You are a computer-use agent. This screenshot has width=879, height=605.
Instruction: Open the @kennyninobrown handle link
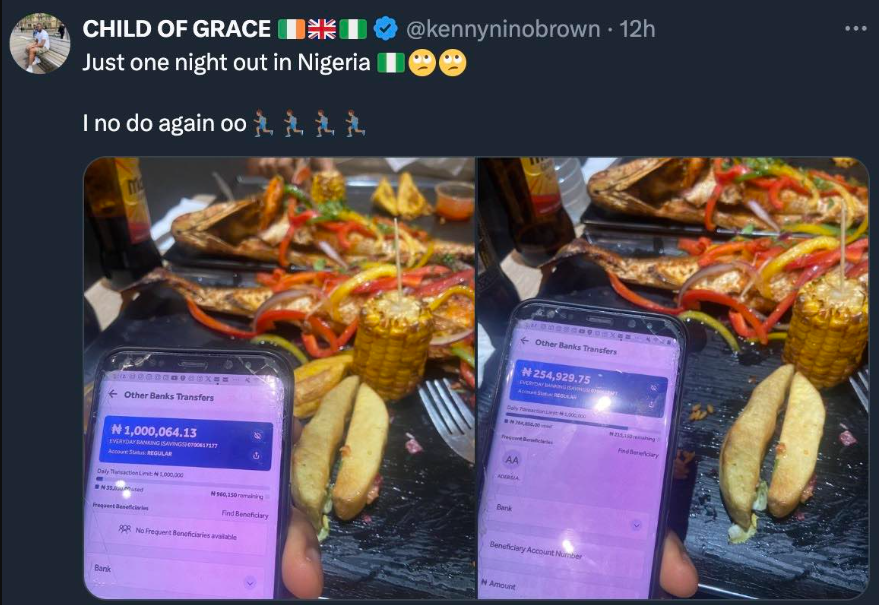[x=503, y=29]
